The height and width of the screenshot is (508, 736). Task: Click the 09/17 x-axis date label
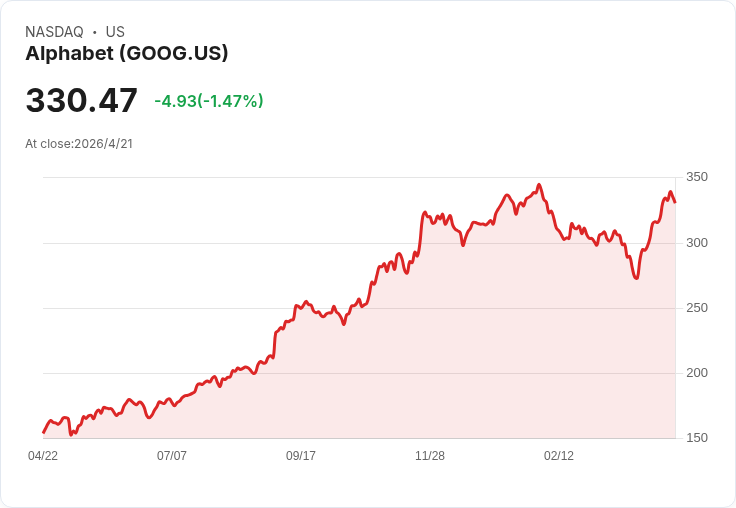301,456
